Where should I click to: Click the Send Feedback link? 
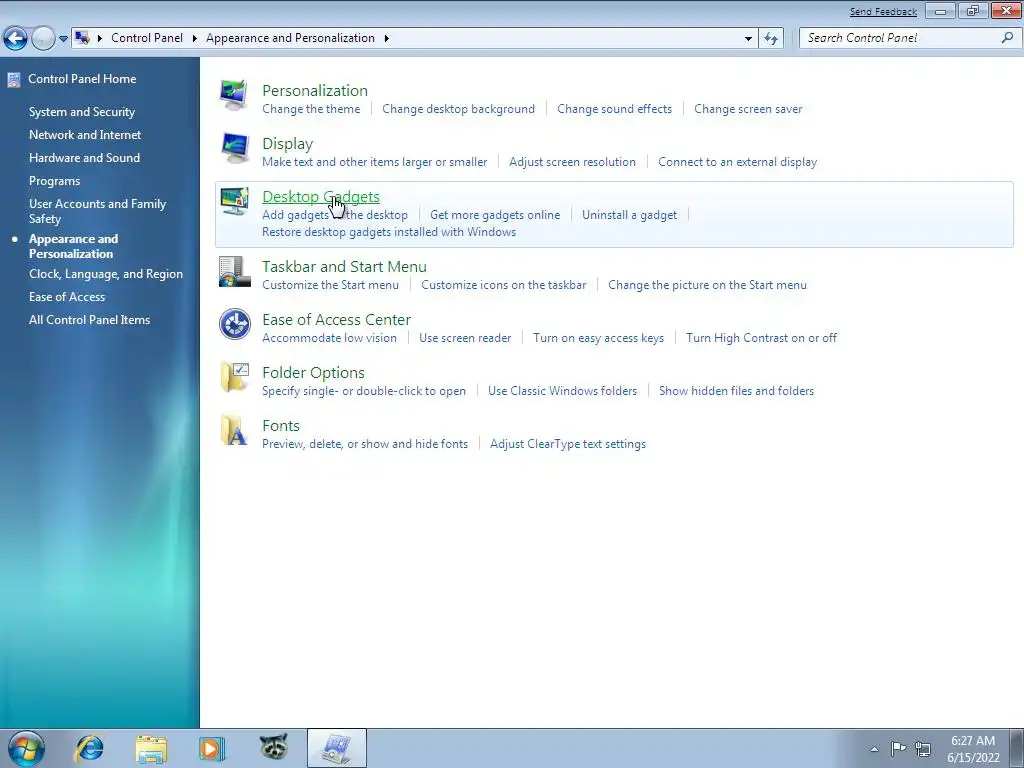point(883,12)
